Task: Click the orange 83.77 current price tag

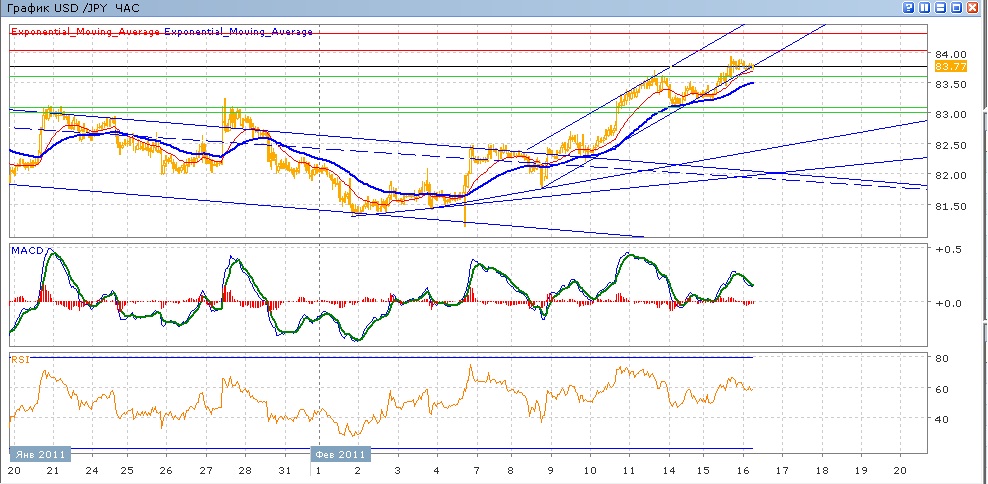Action: pyautogui.click(x=949, y=66)
